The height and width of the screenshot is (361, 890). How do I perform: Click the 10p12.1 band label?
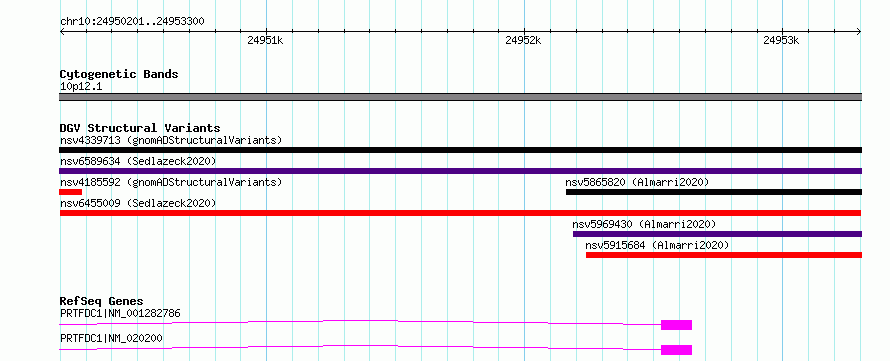(x=81, y=87)
